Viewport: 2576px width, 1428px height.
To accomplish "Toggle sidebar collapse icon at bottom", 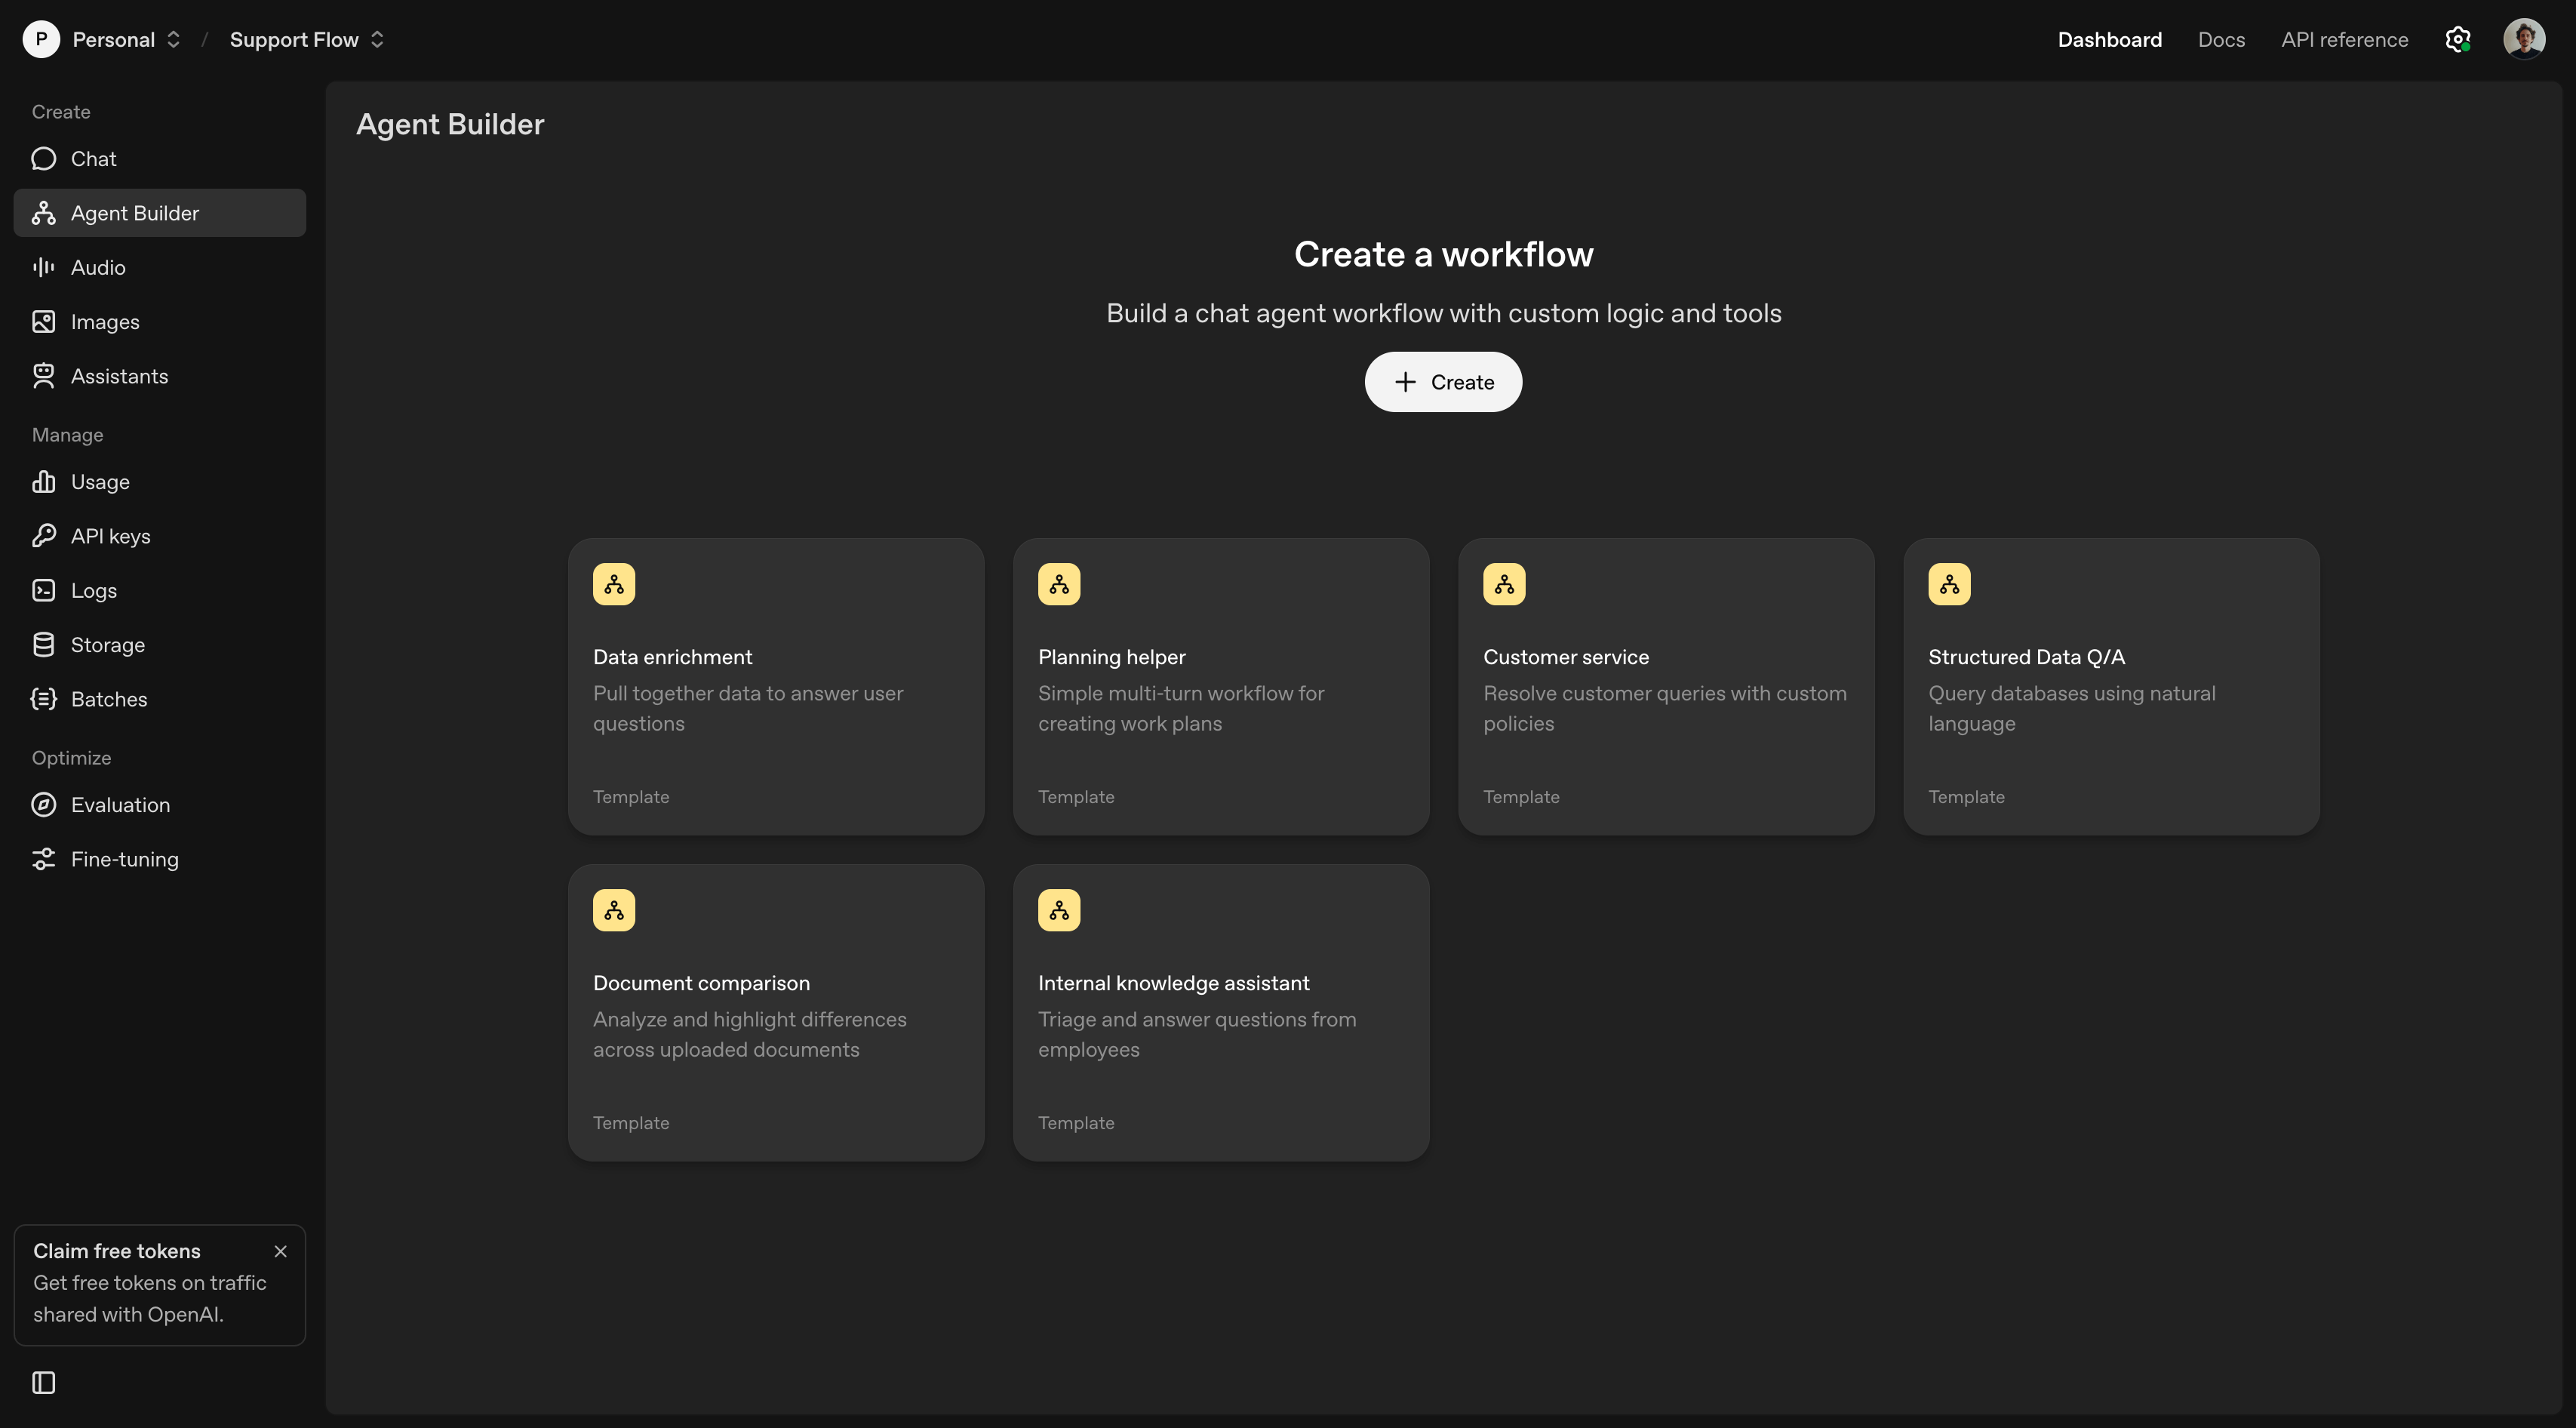I will (43, 1383).
